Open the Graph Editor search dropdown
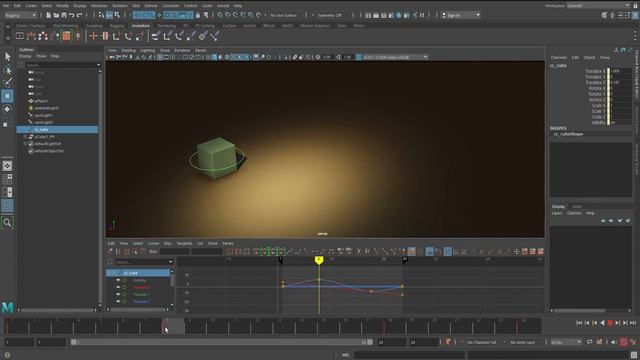The image size is (640, 360). (x=170, y=262)
